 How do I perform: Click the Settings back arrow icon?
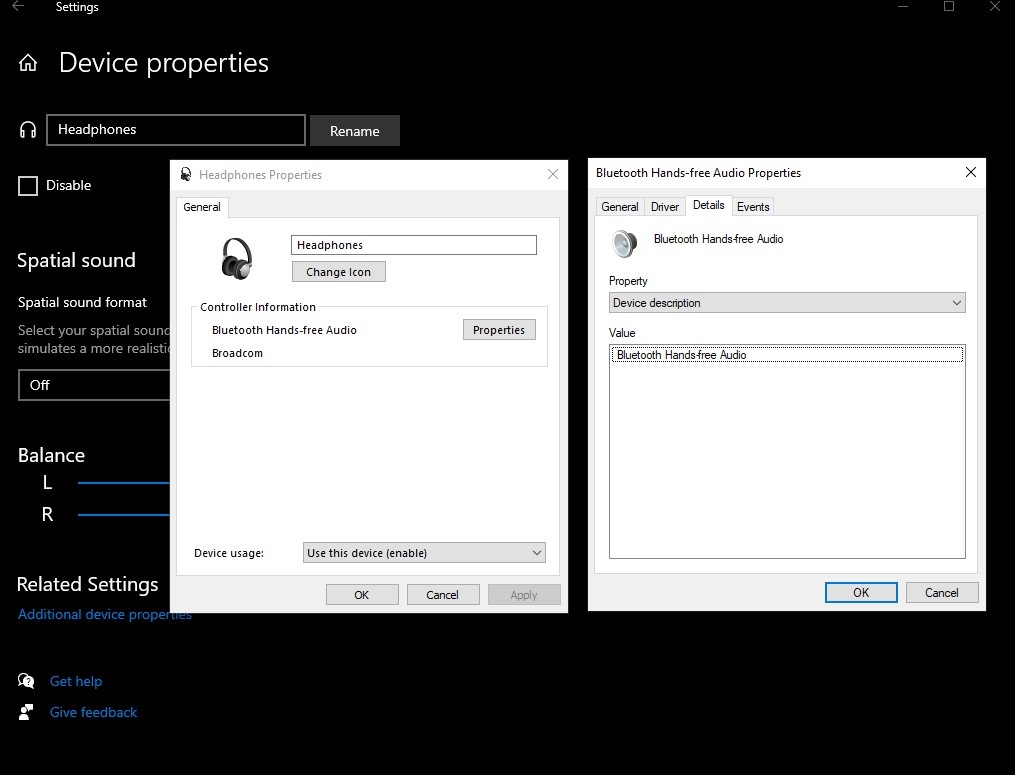pos(18,7)
